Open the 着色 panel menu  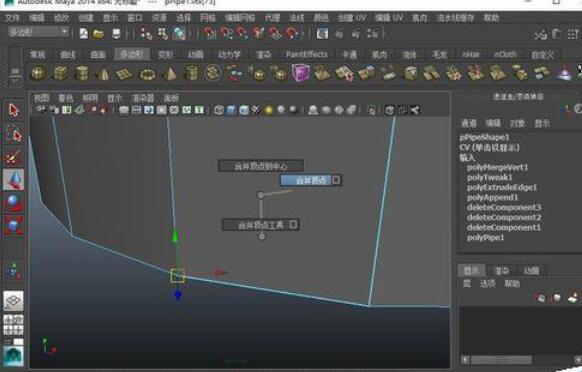pyautogui.click(x=66, y=98)
